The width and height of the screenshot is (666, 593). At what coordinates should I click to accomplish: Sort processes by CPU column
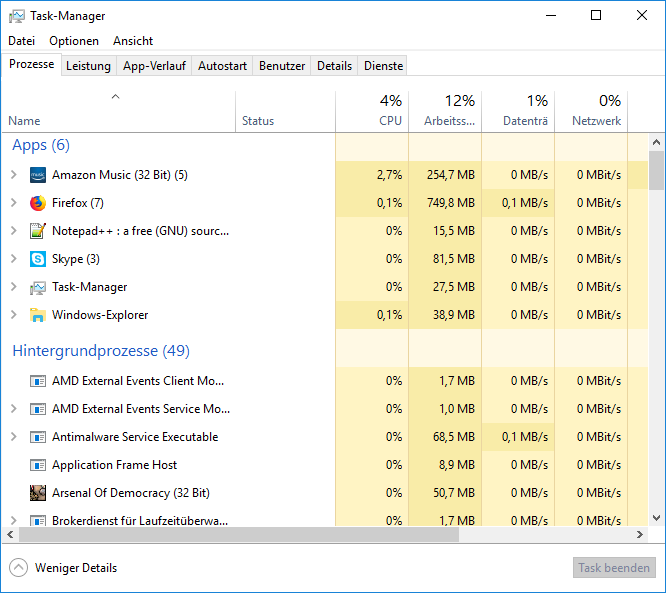(x=372, y=111)
